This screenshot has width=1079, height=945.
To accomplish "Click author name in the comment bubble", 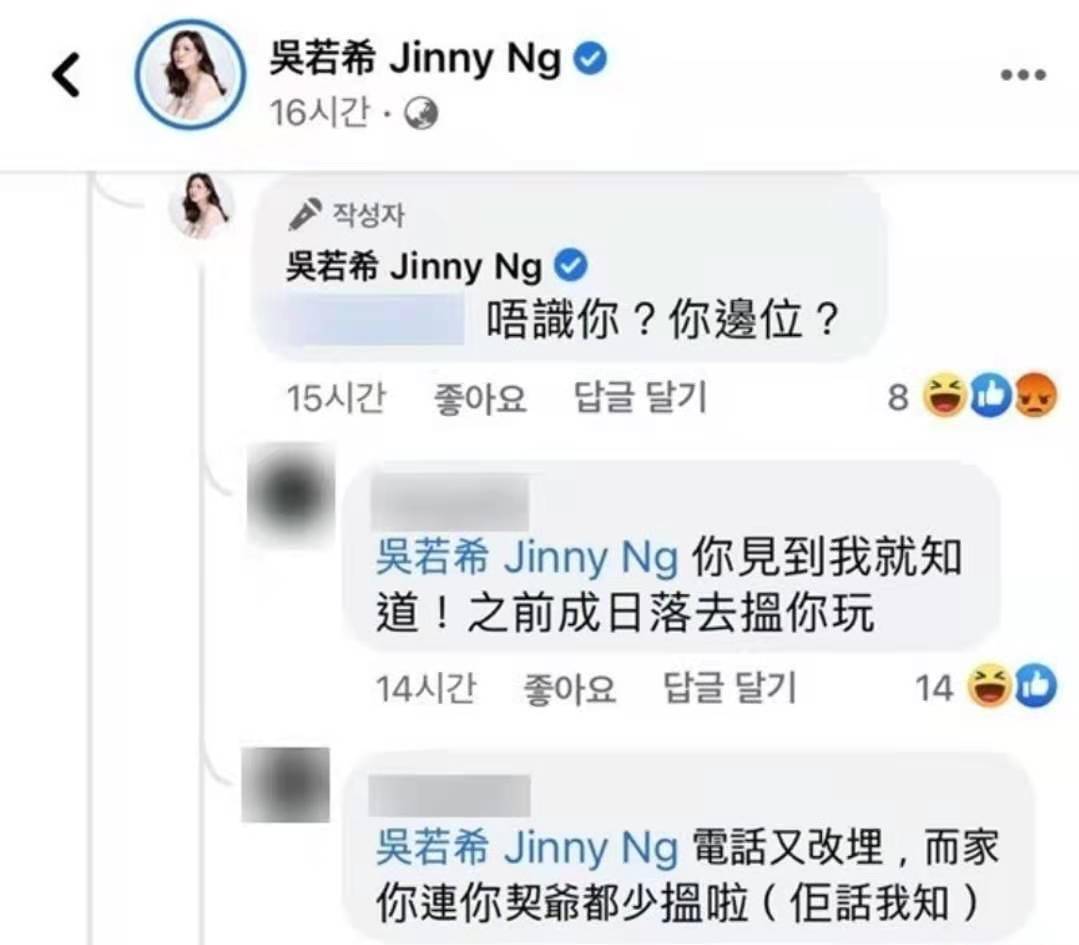I will pyautogui.click(x=414, y=266).
